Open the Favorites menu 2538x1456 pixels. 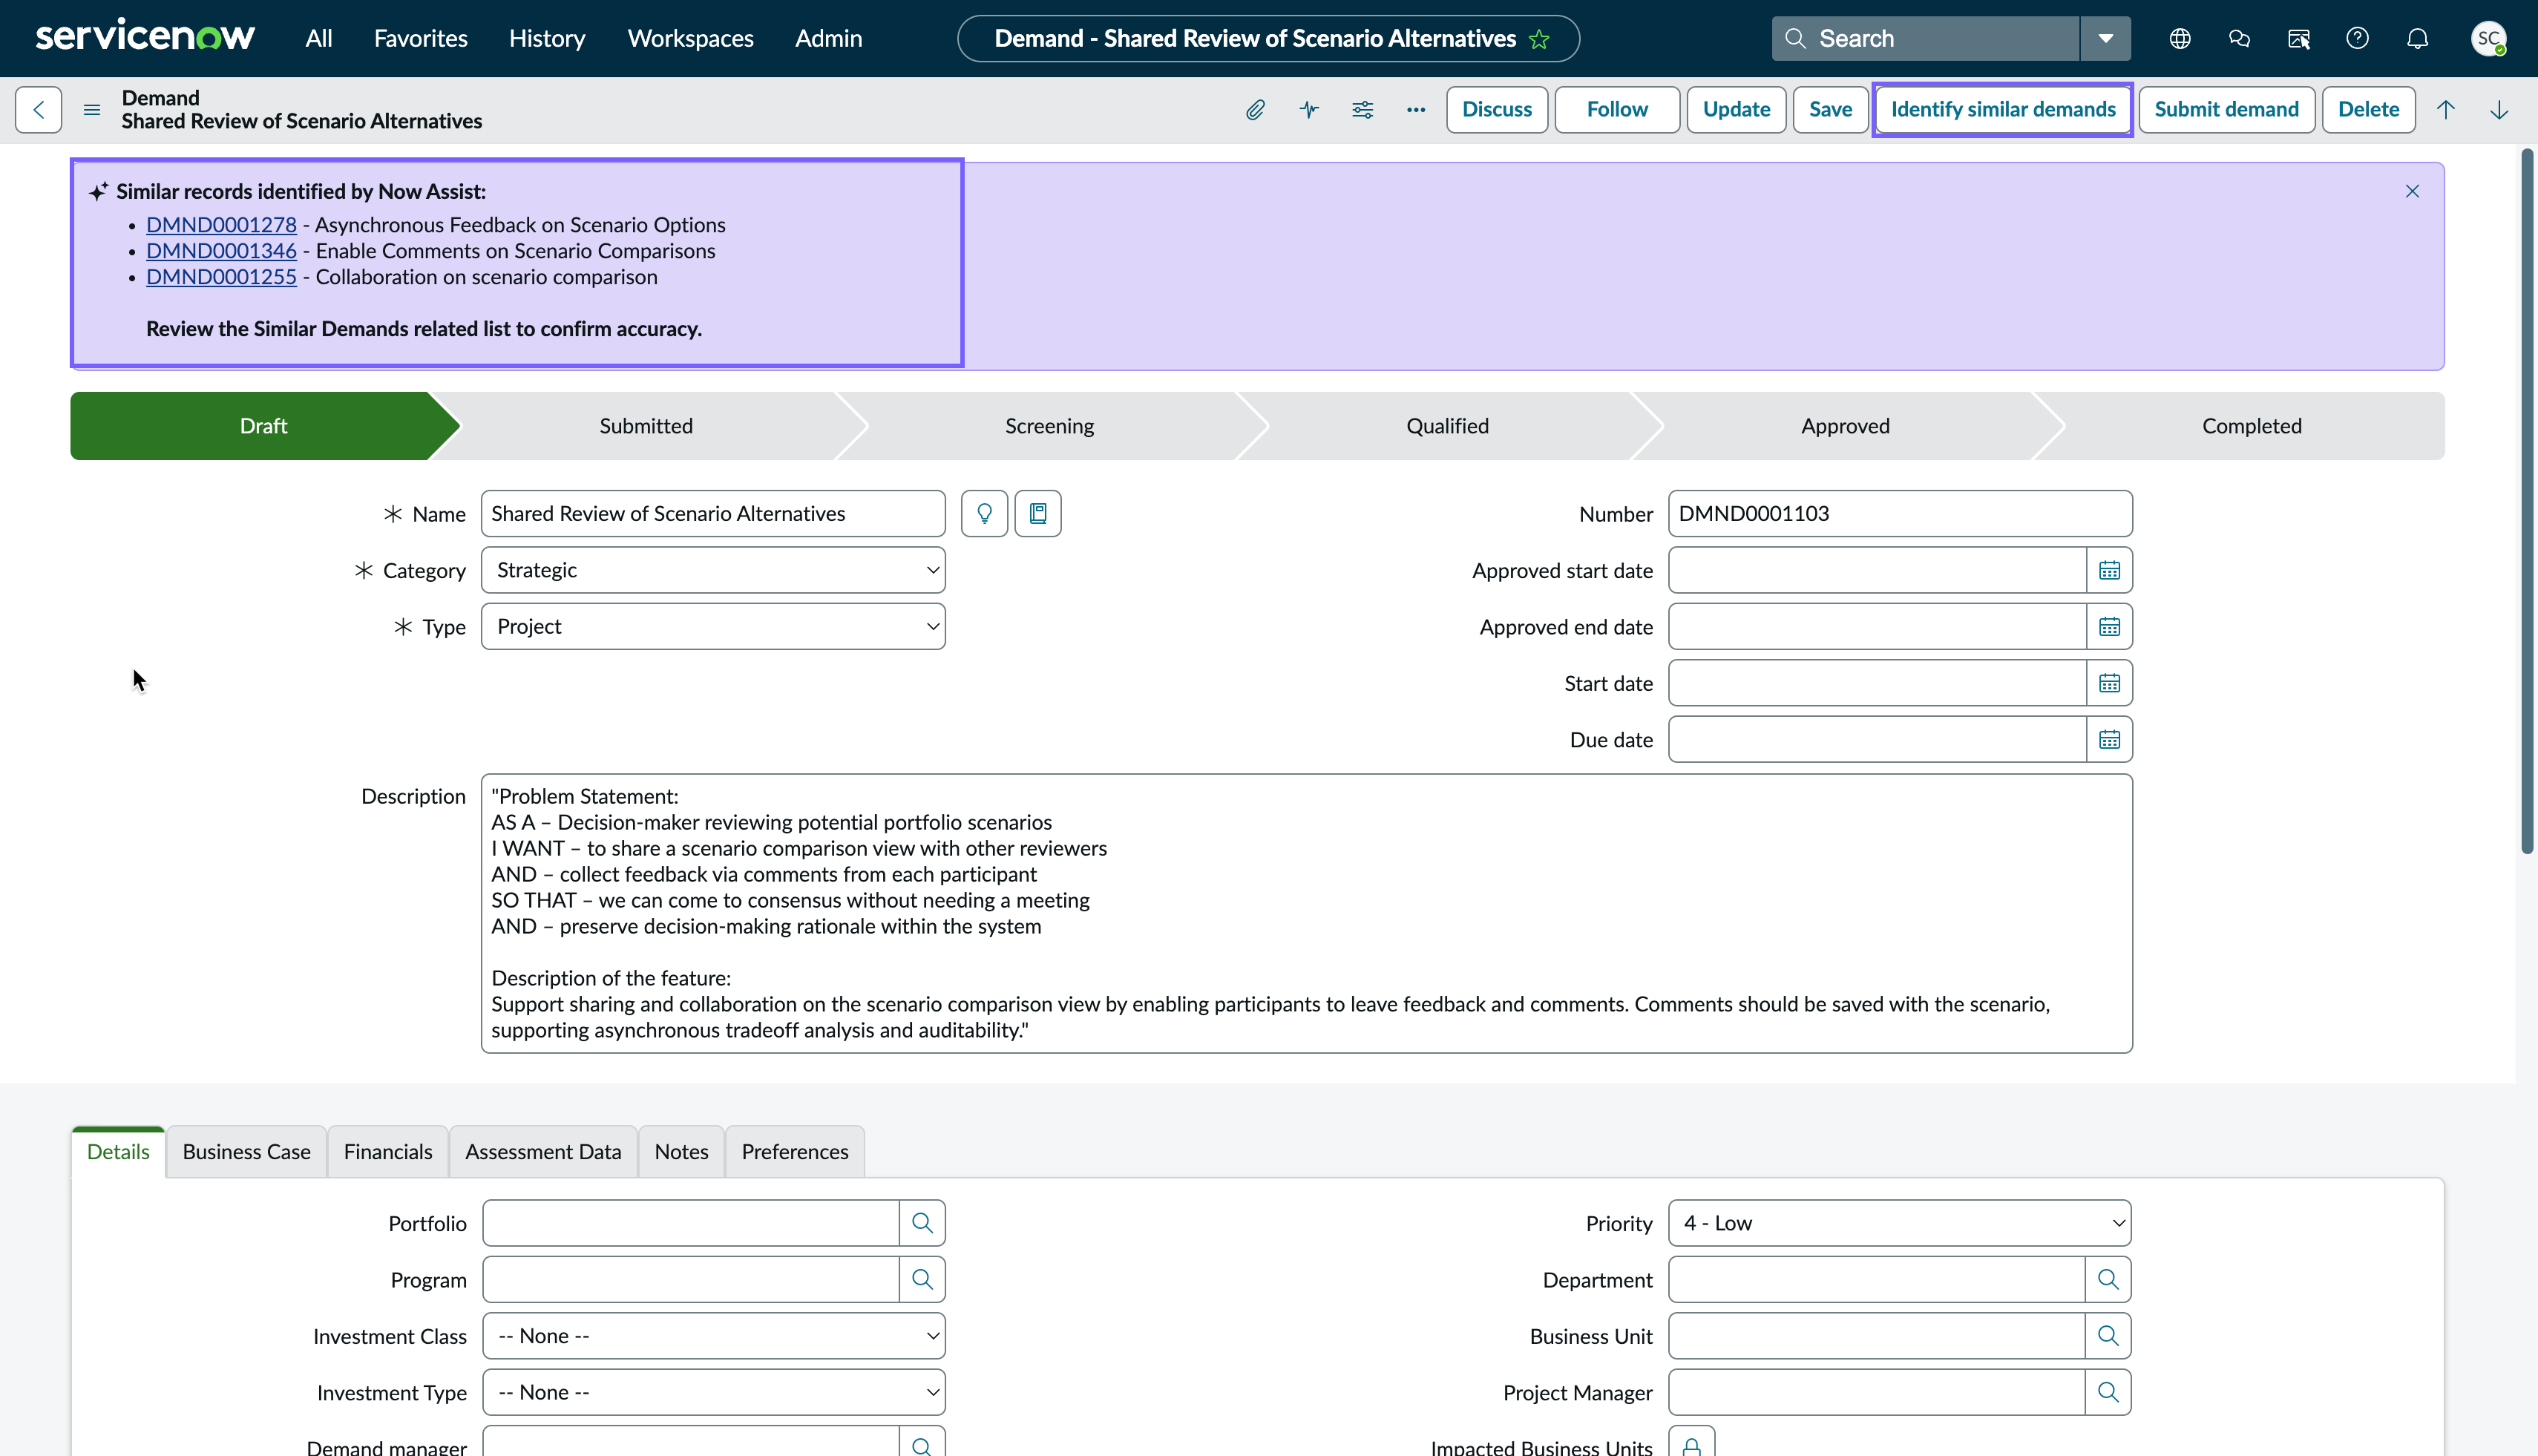click(420, 39)
